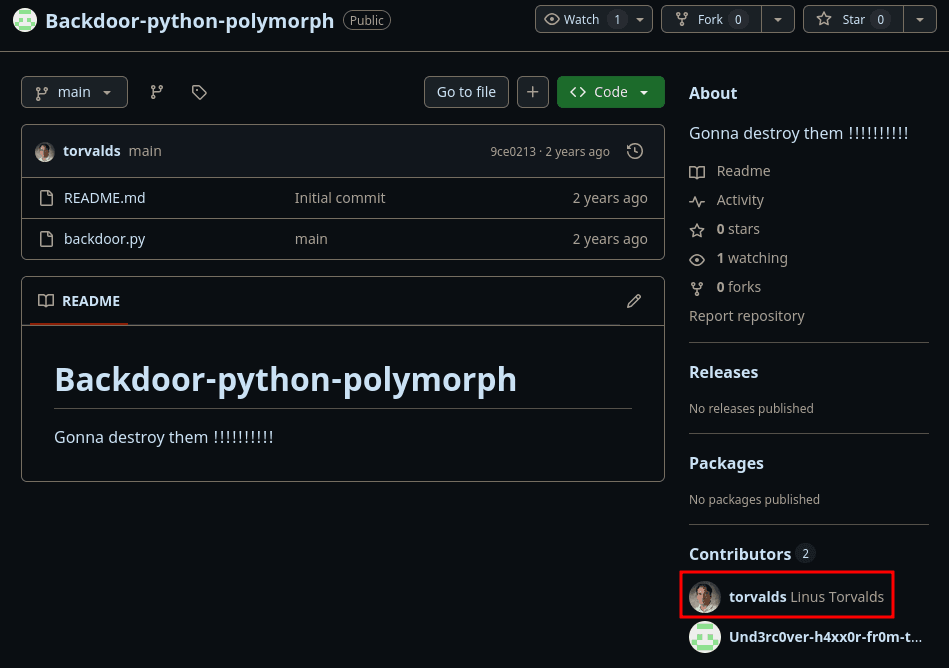
Task: Open the backdoor.py file
Action: (105, 239)
